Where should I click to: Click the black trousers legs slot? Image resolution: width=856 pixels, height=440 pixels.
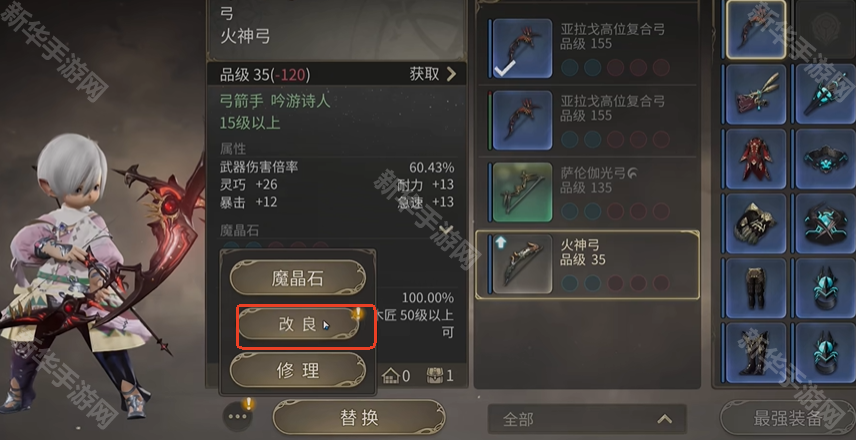pyautogui.click(x=756, y=288)
